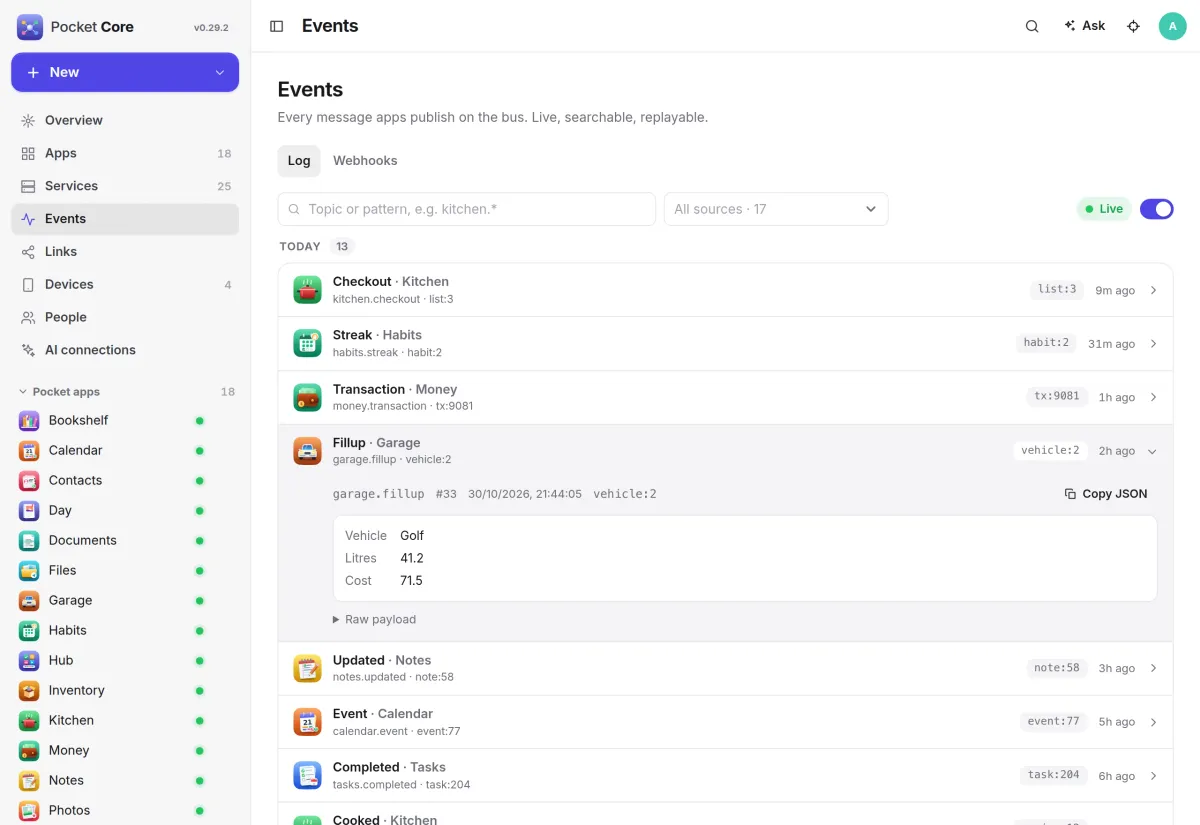1200x825 pixels.
Task: Open the Documents app in sidebar
Action: point(125,540)
